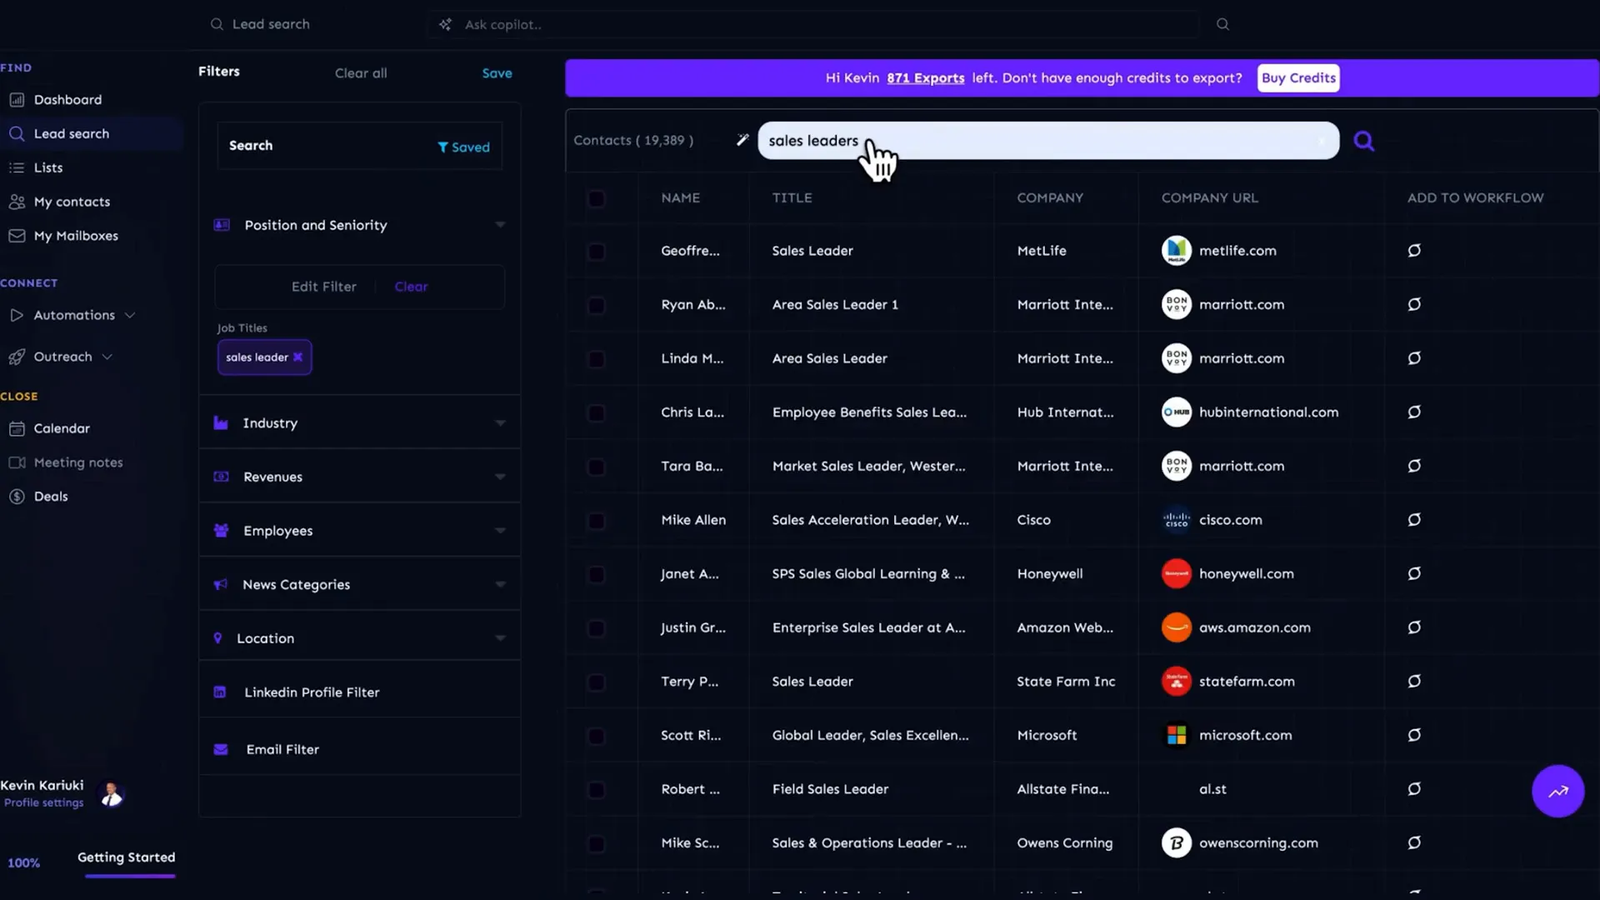Click the Getting Started progress bar
This screenshot has height=900, width=1600.
pyautogui.click(x=130, y=875)
